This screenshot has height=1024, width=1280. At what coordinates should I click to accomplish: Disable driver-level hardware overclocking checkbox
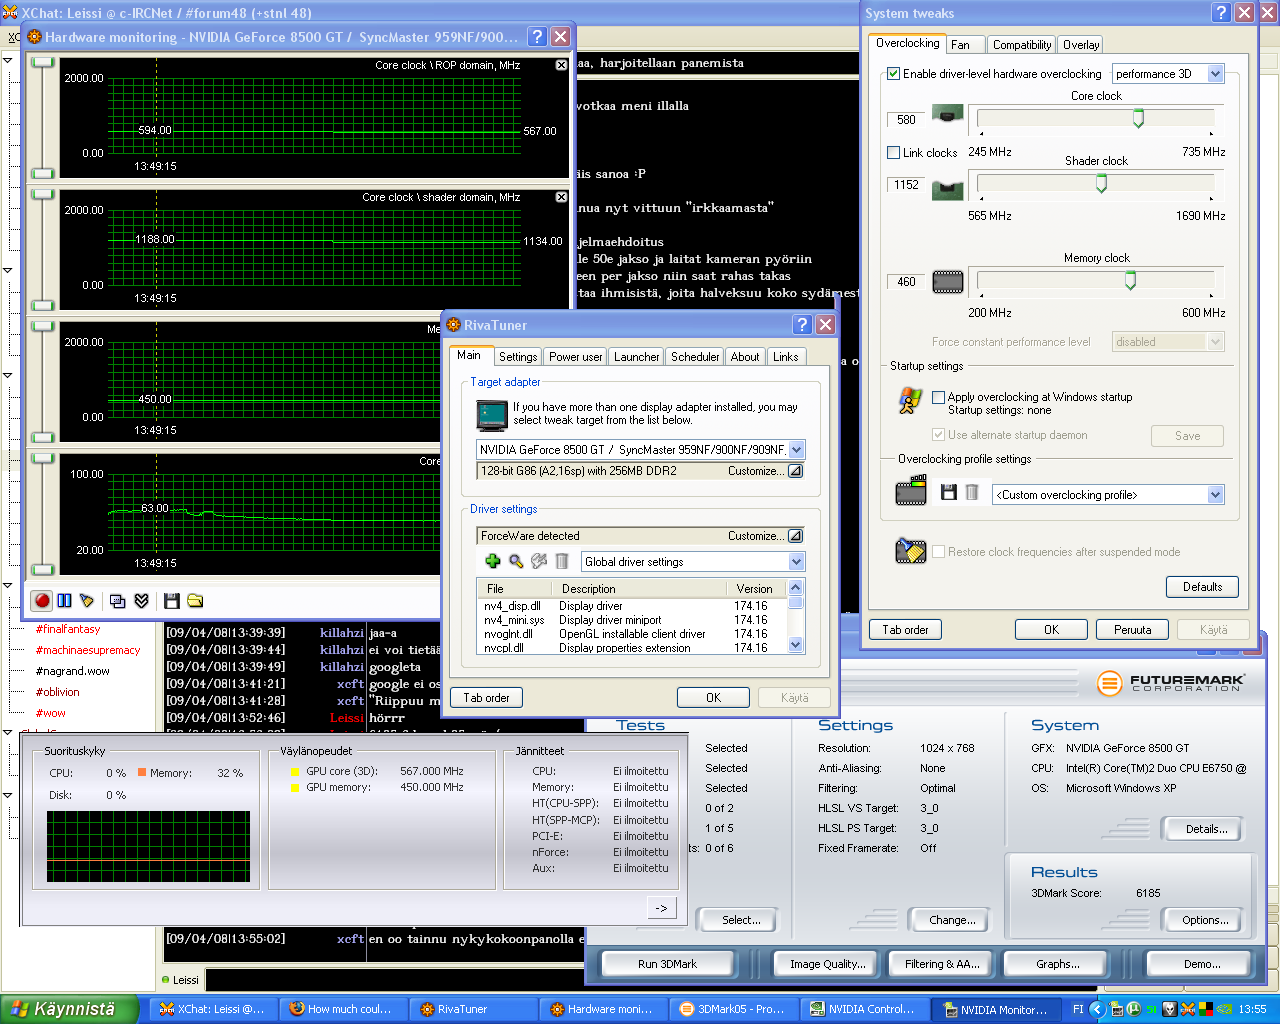click(894, 74)
